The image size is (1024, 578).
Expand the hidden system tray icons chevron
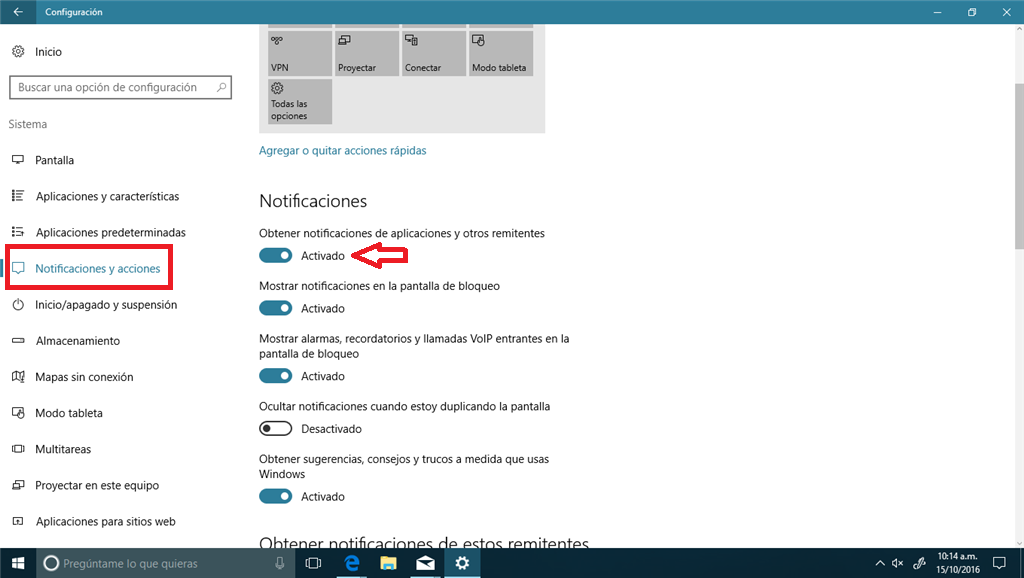(x=880, y=563)
